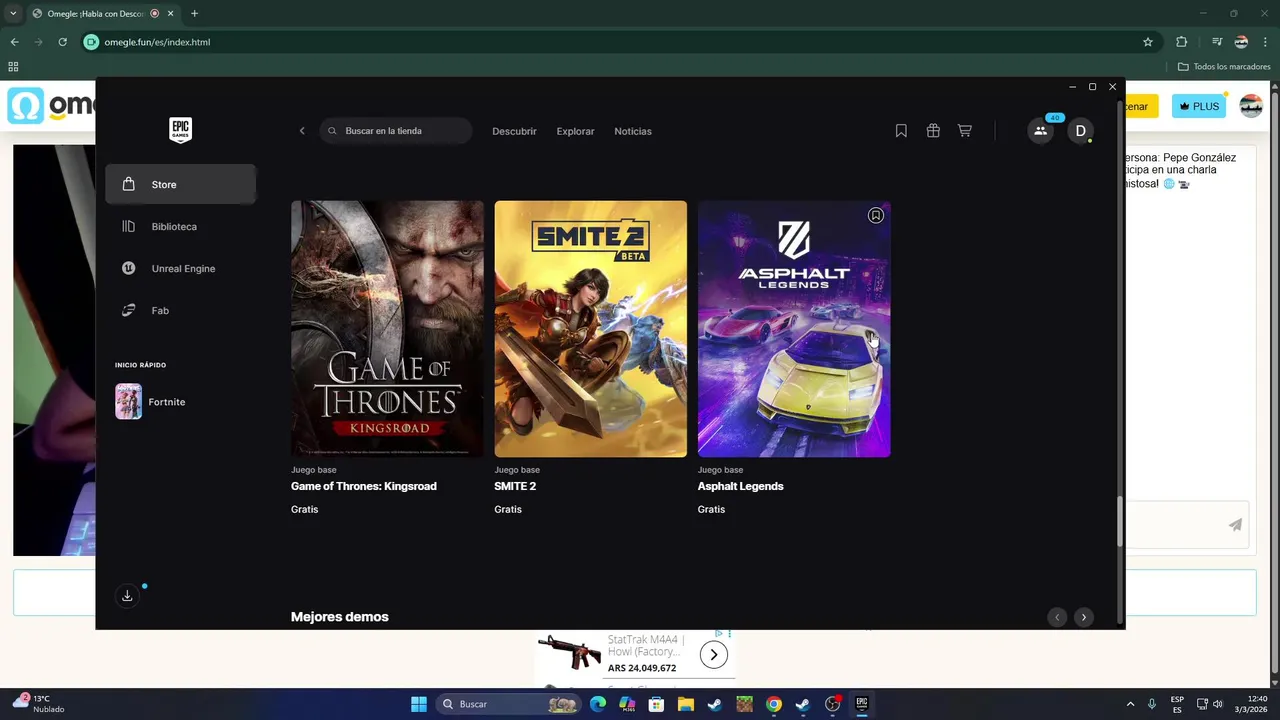This screenshot has width=1280, height=720.
Task: Open Chrome three-dot menu
Action: click(1265, 42)
